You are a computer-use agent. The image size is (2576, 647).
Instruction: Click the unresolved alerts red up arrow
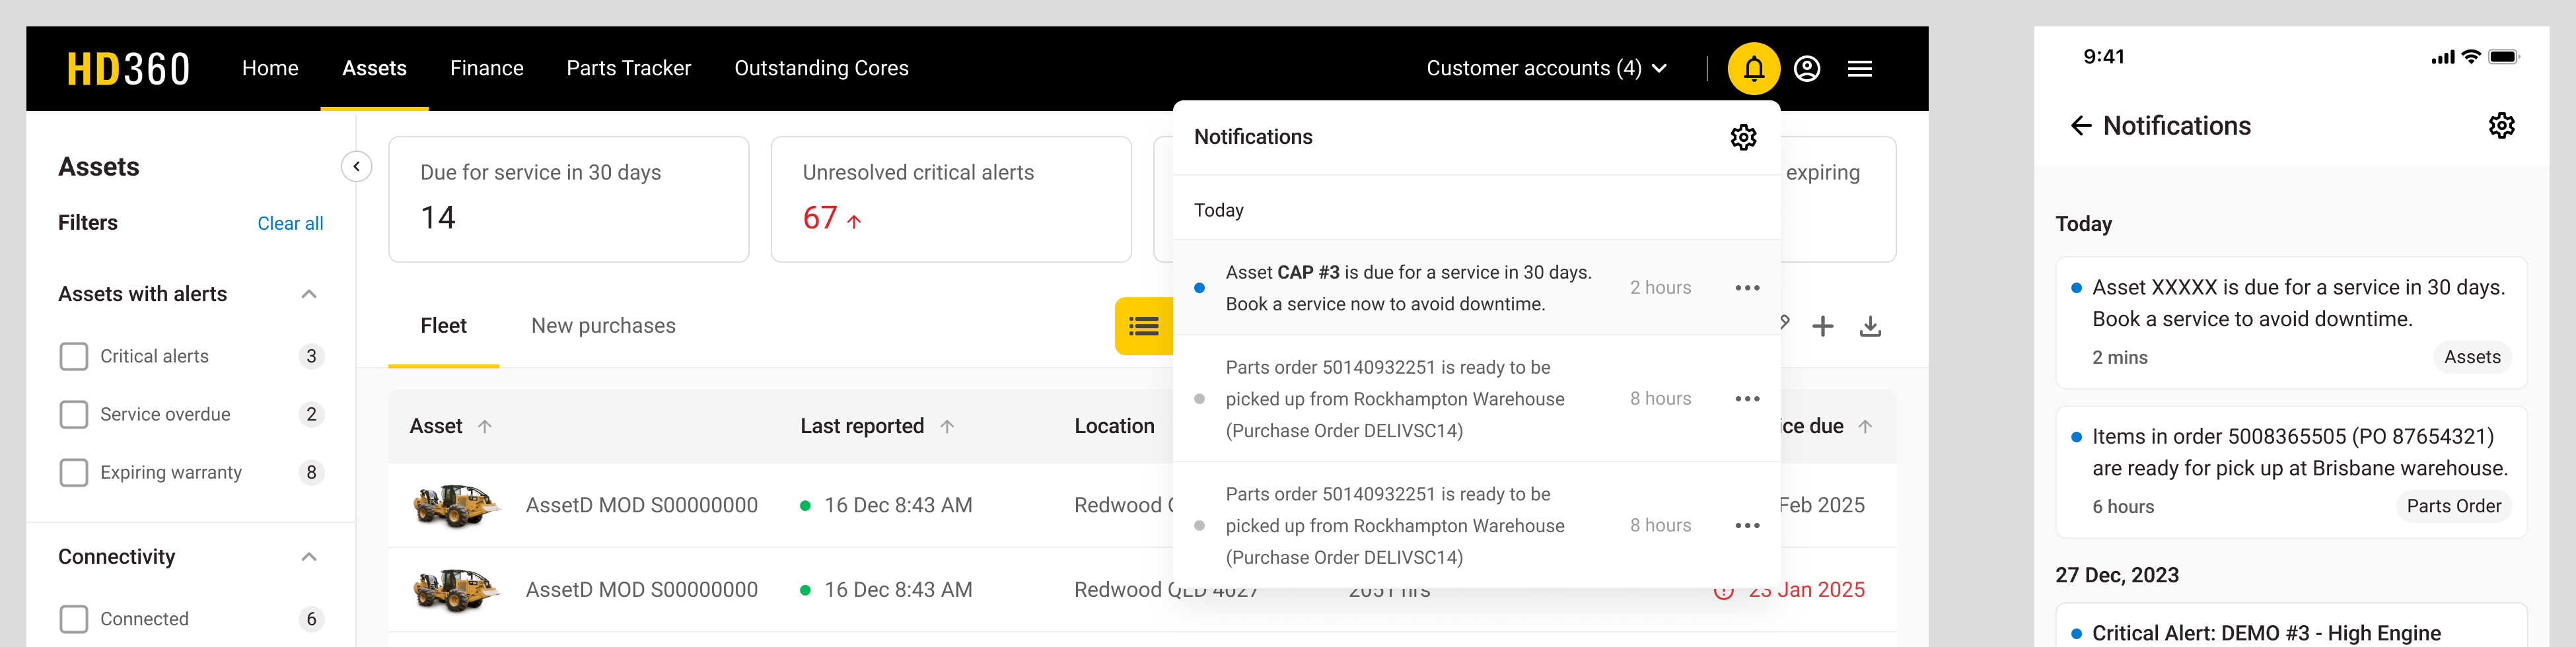pyautogui.click(x=854, y=221)
